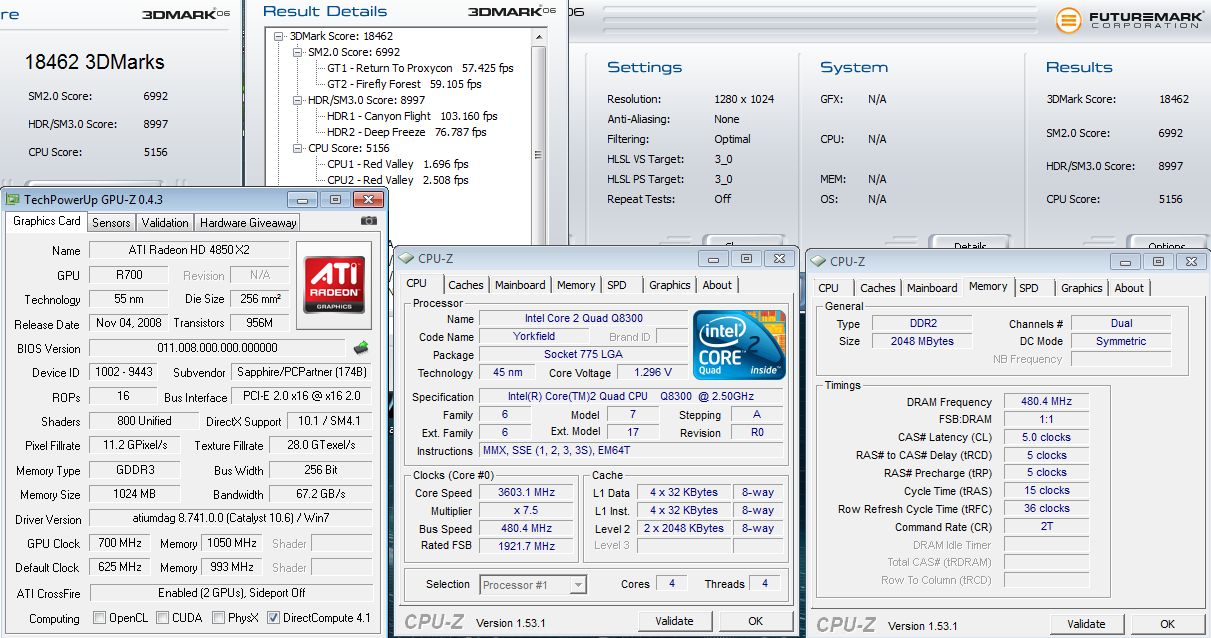Image resolution: width=1211 pixels, height=638 pixels.
Task: Collapse the HDR/SM3.0 Score tree node
Action: pos(297,100)
